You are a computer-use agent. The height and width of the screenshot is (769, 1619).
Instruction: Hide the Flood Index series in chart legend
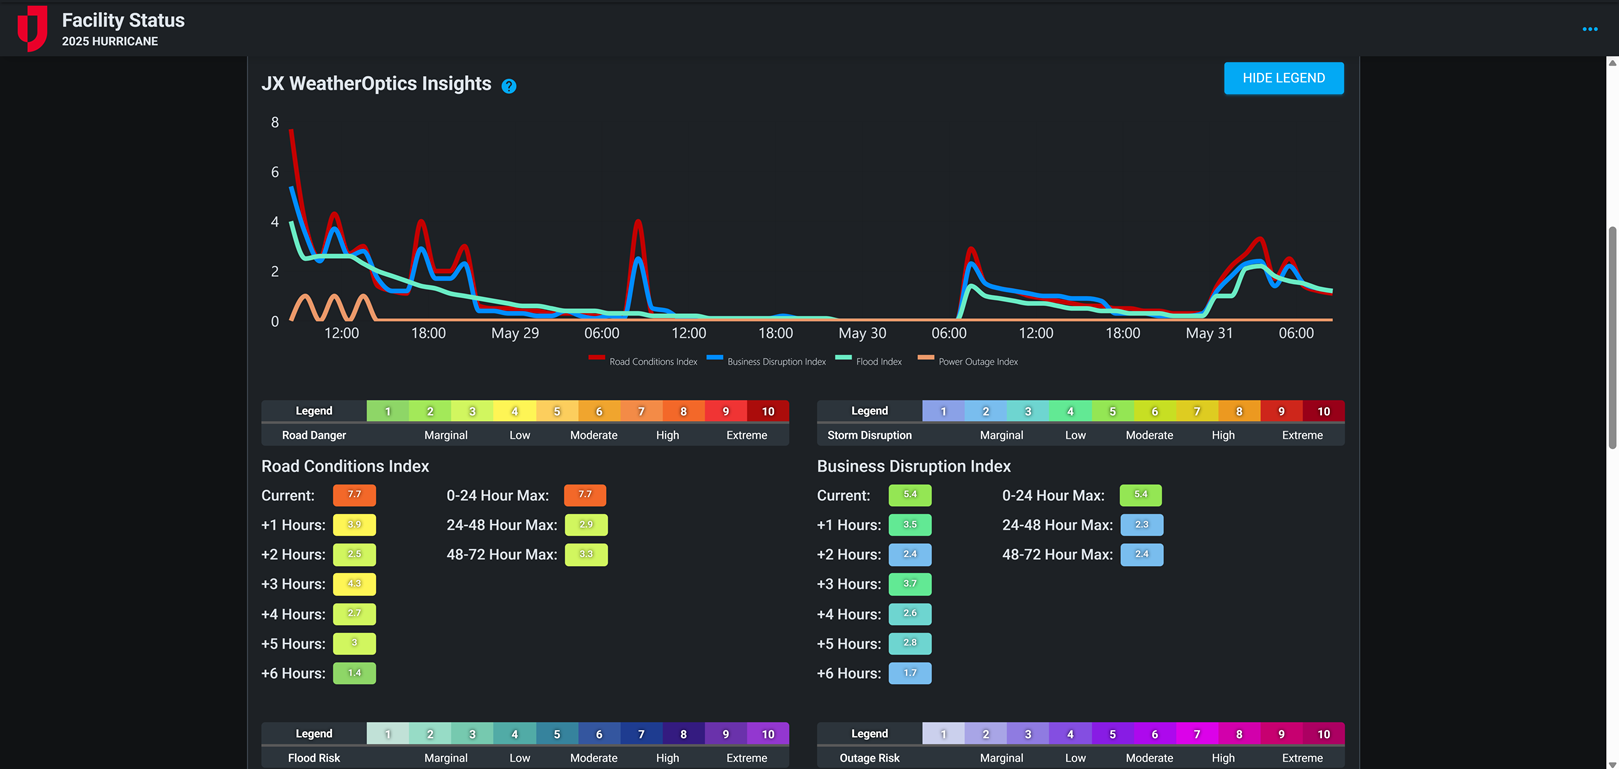click(869, 362)
